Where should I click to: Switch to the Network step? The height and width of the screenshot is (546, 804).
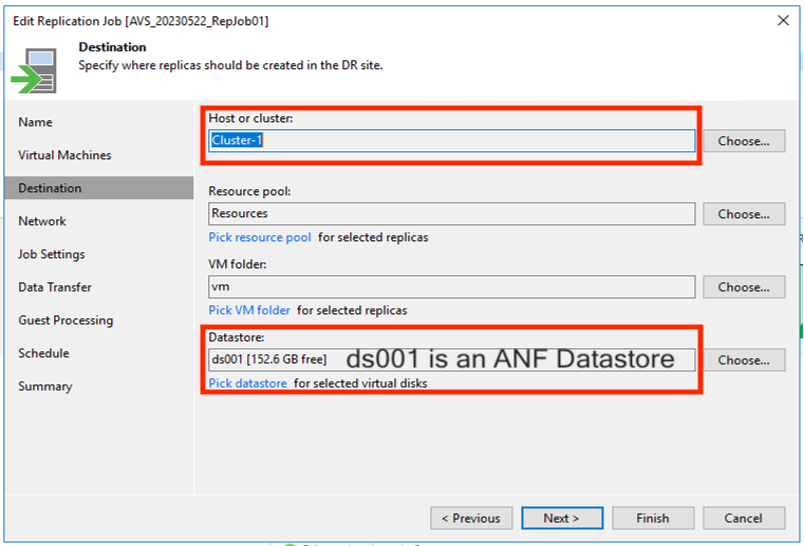coord(42,221)
